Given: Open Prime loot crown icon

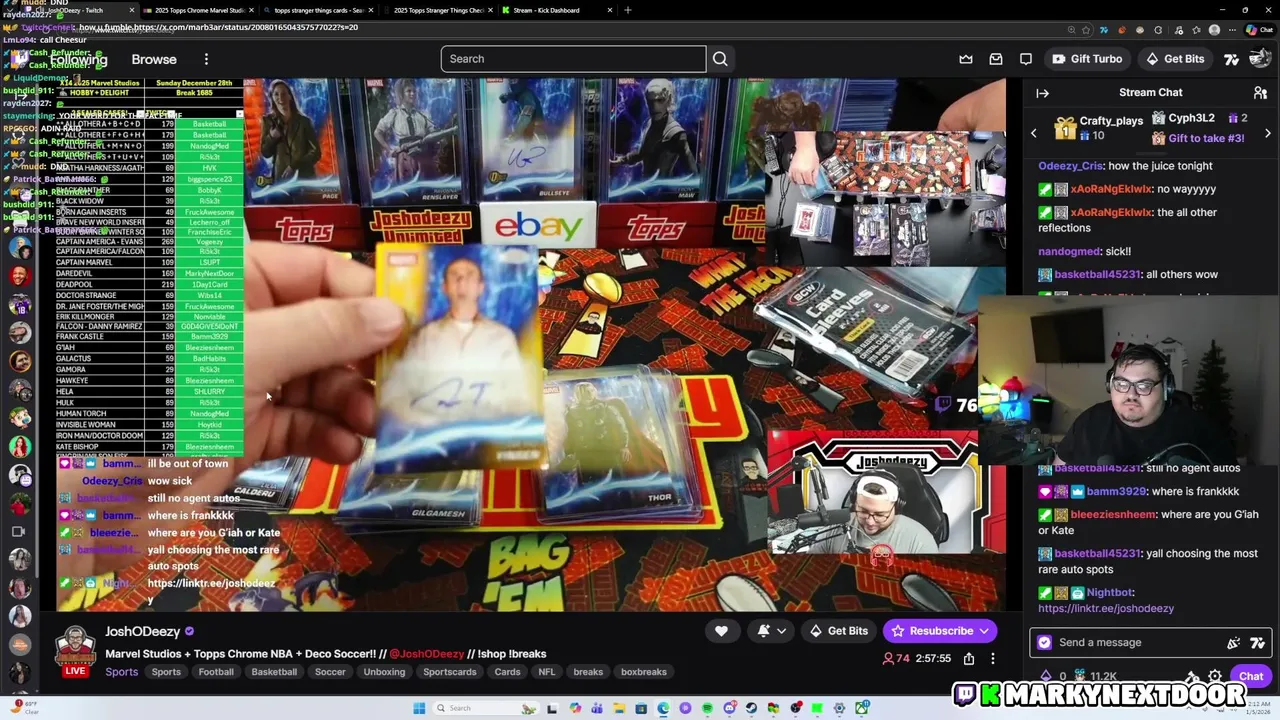Looking at the screenshot, I should [x=966, y=59].
